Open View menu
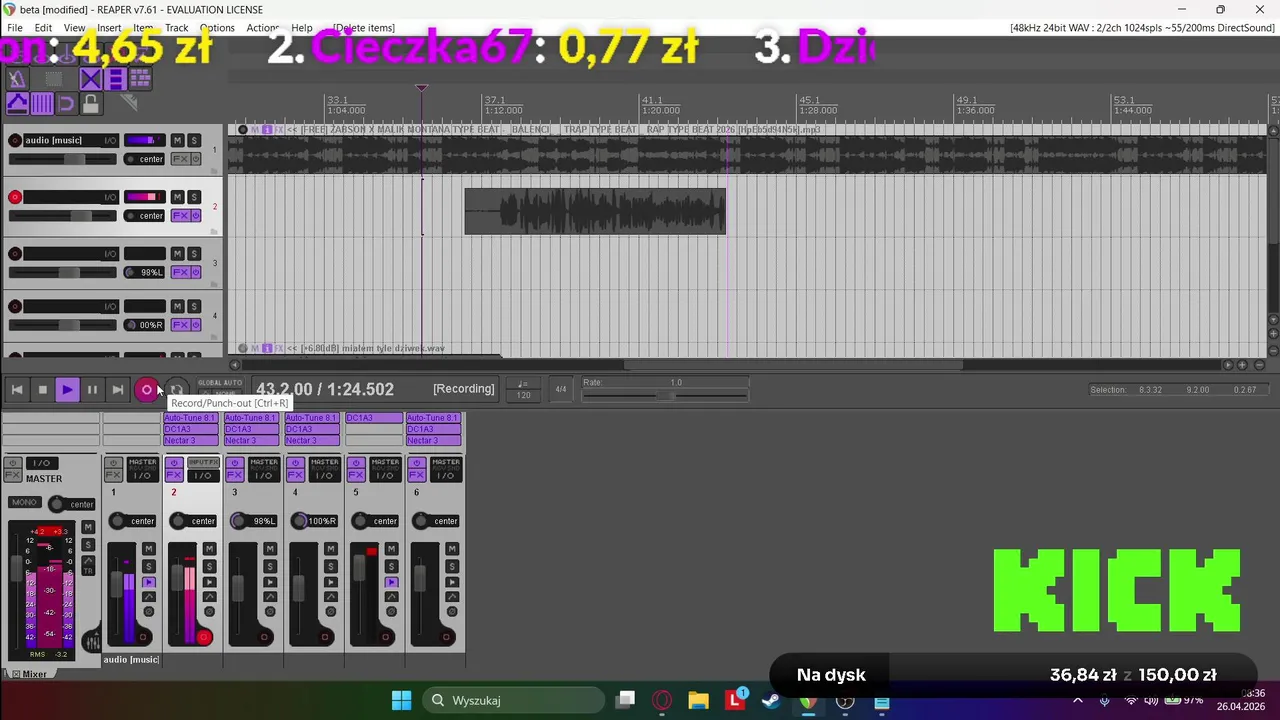 (74, 28)
